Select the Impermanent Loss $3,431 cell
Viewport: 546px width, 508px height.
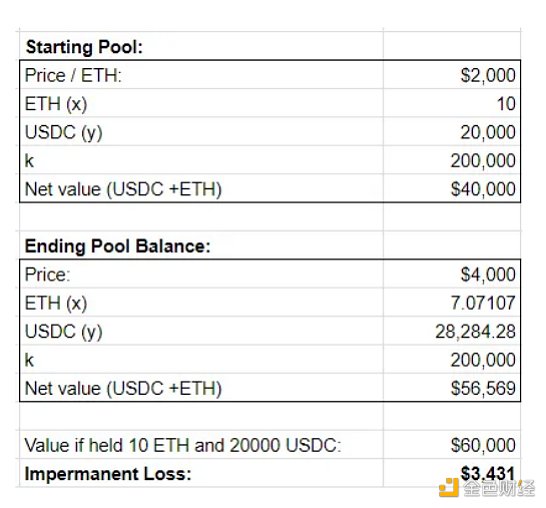(452, 473)
